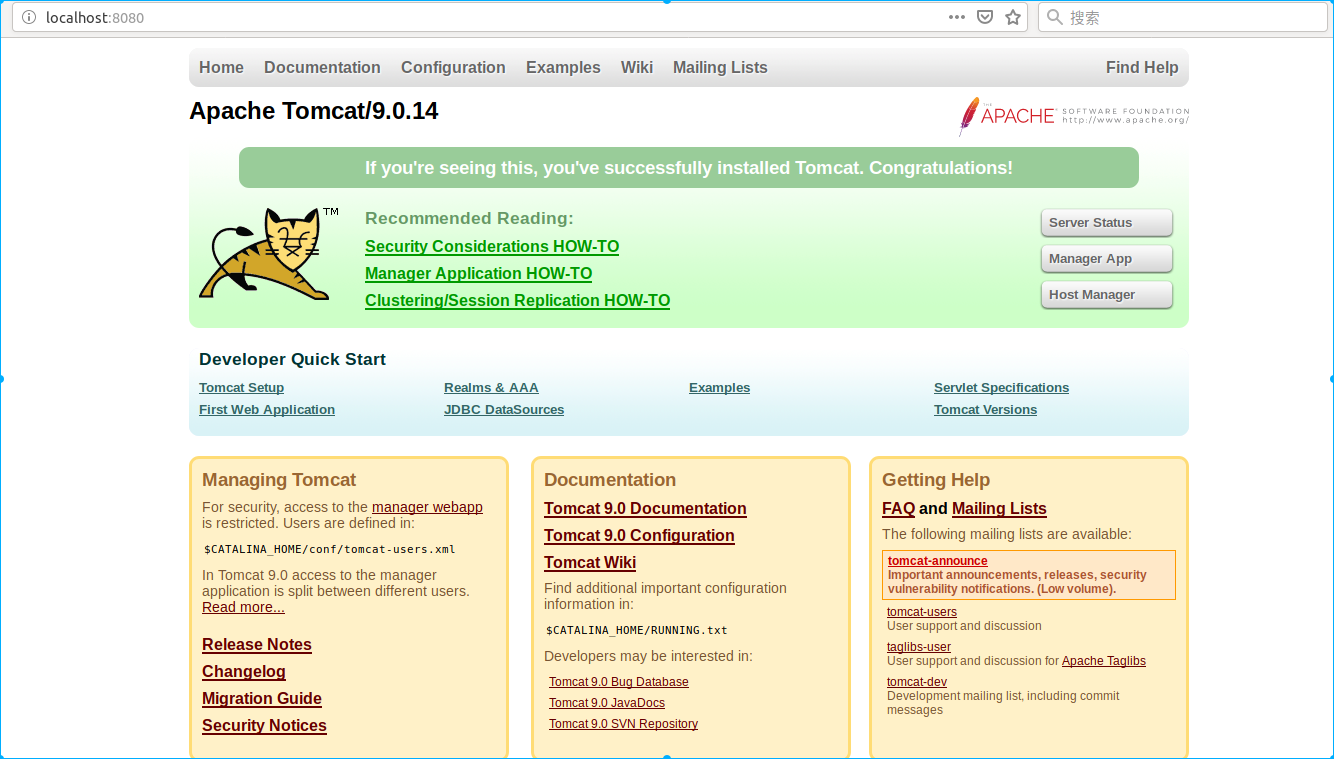Click the Recommended Reading heading
The height and width of the screenshot is (759, 1334).
(469, 218)
